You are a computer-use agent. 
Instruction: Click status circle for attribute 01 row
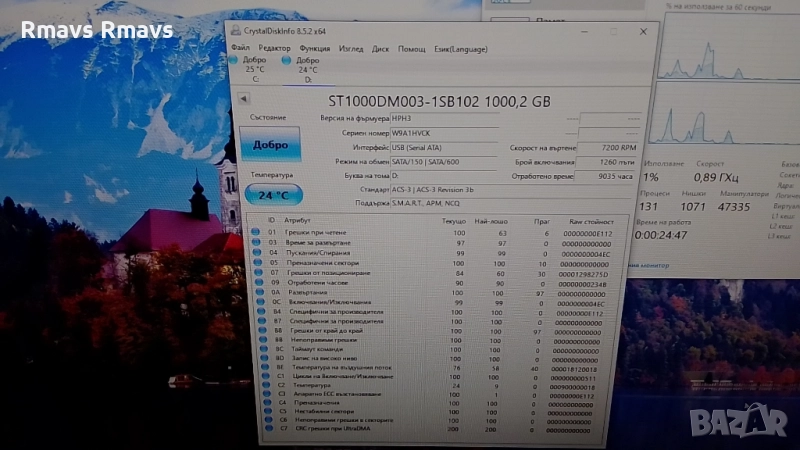pyautogui.click(x=255, y=232)
